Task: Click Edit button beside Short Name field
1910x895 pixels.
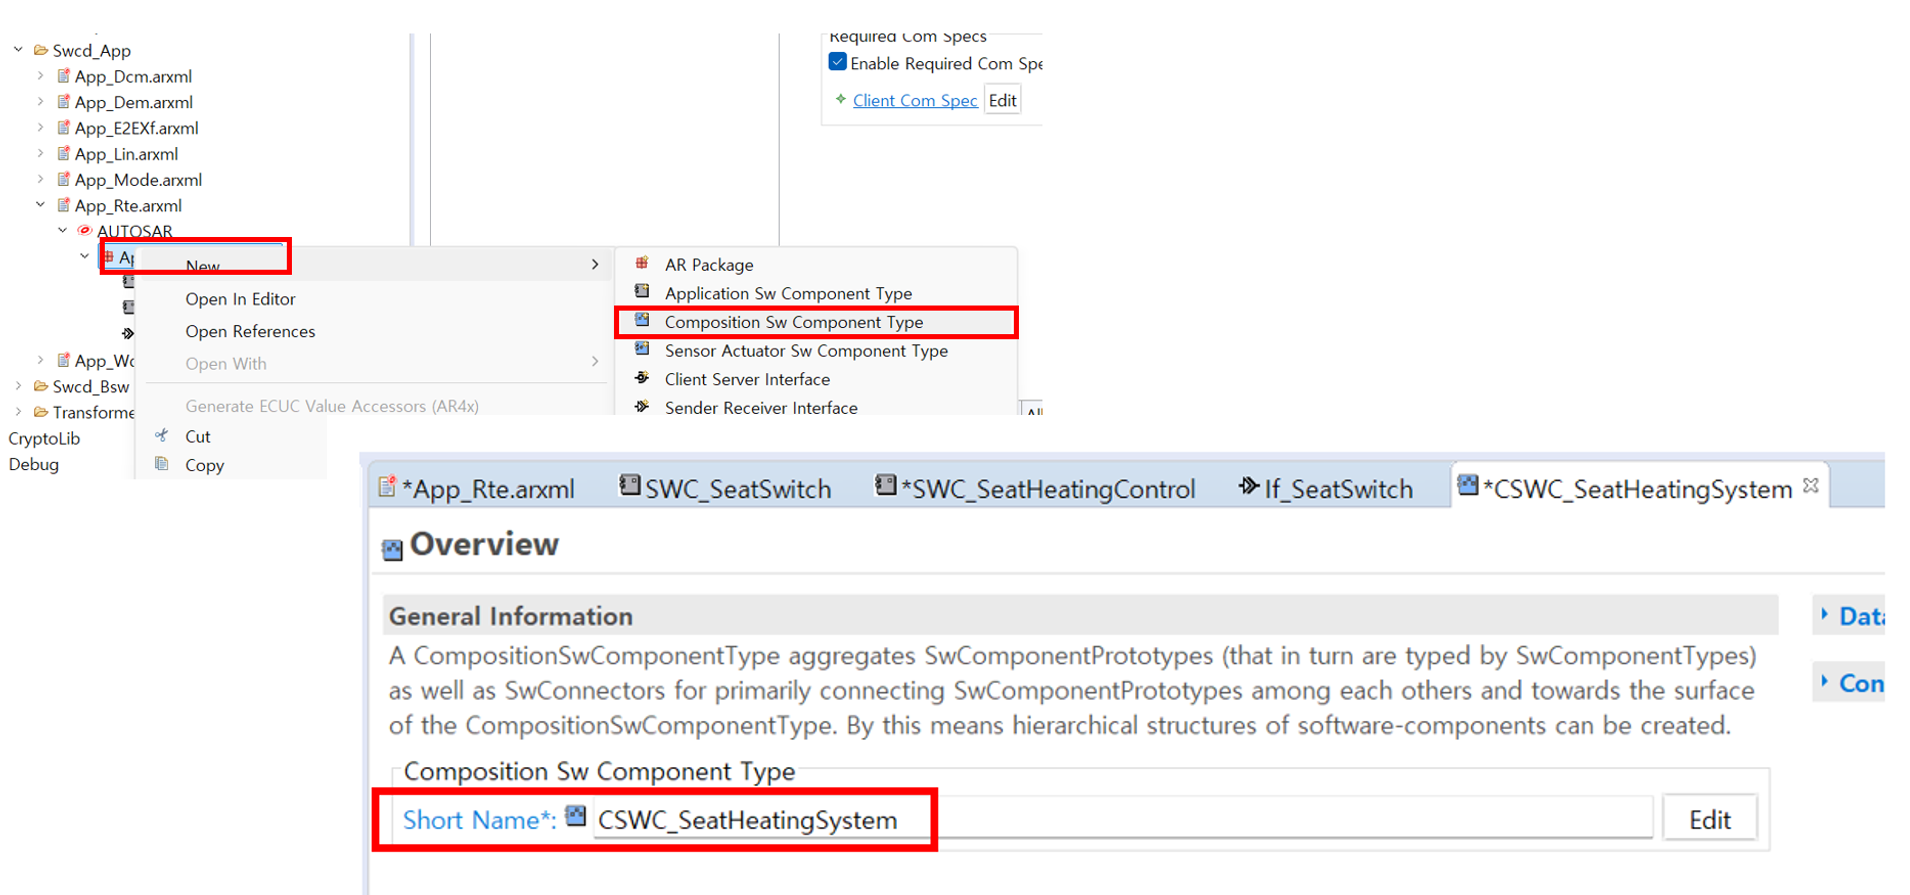Action: pyautogui.click(x=1709, y=820)
